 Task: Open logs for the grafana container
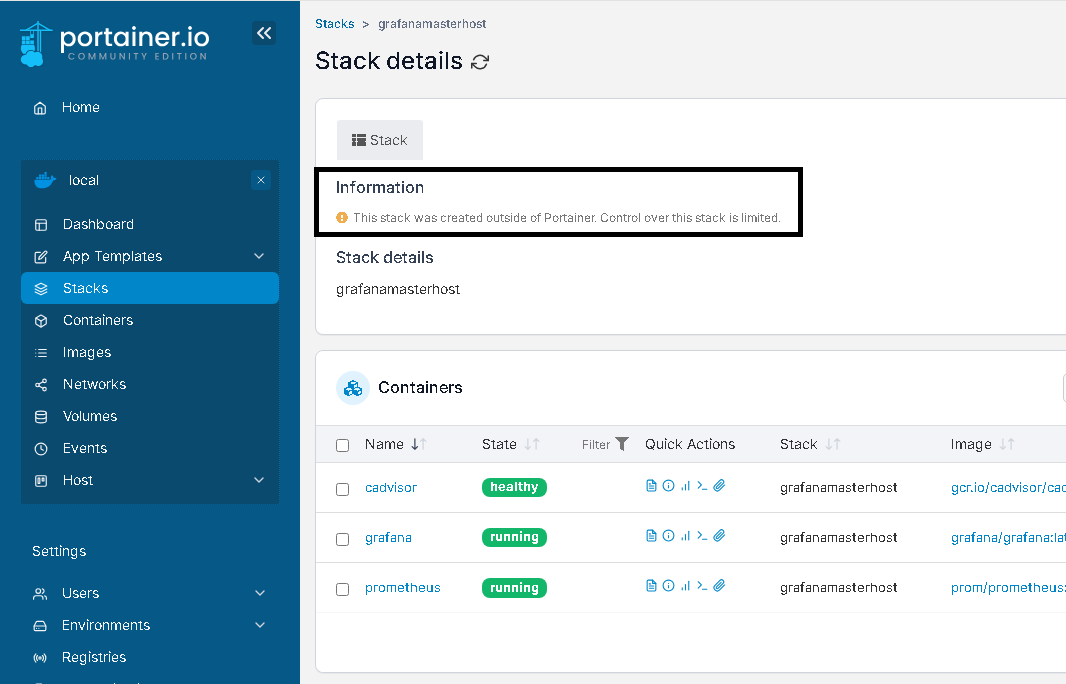click(x=651, y=536)
